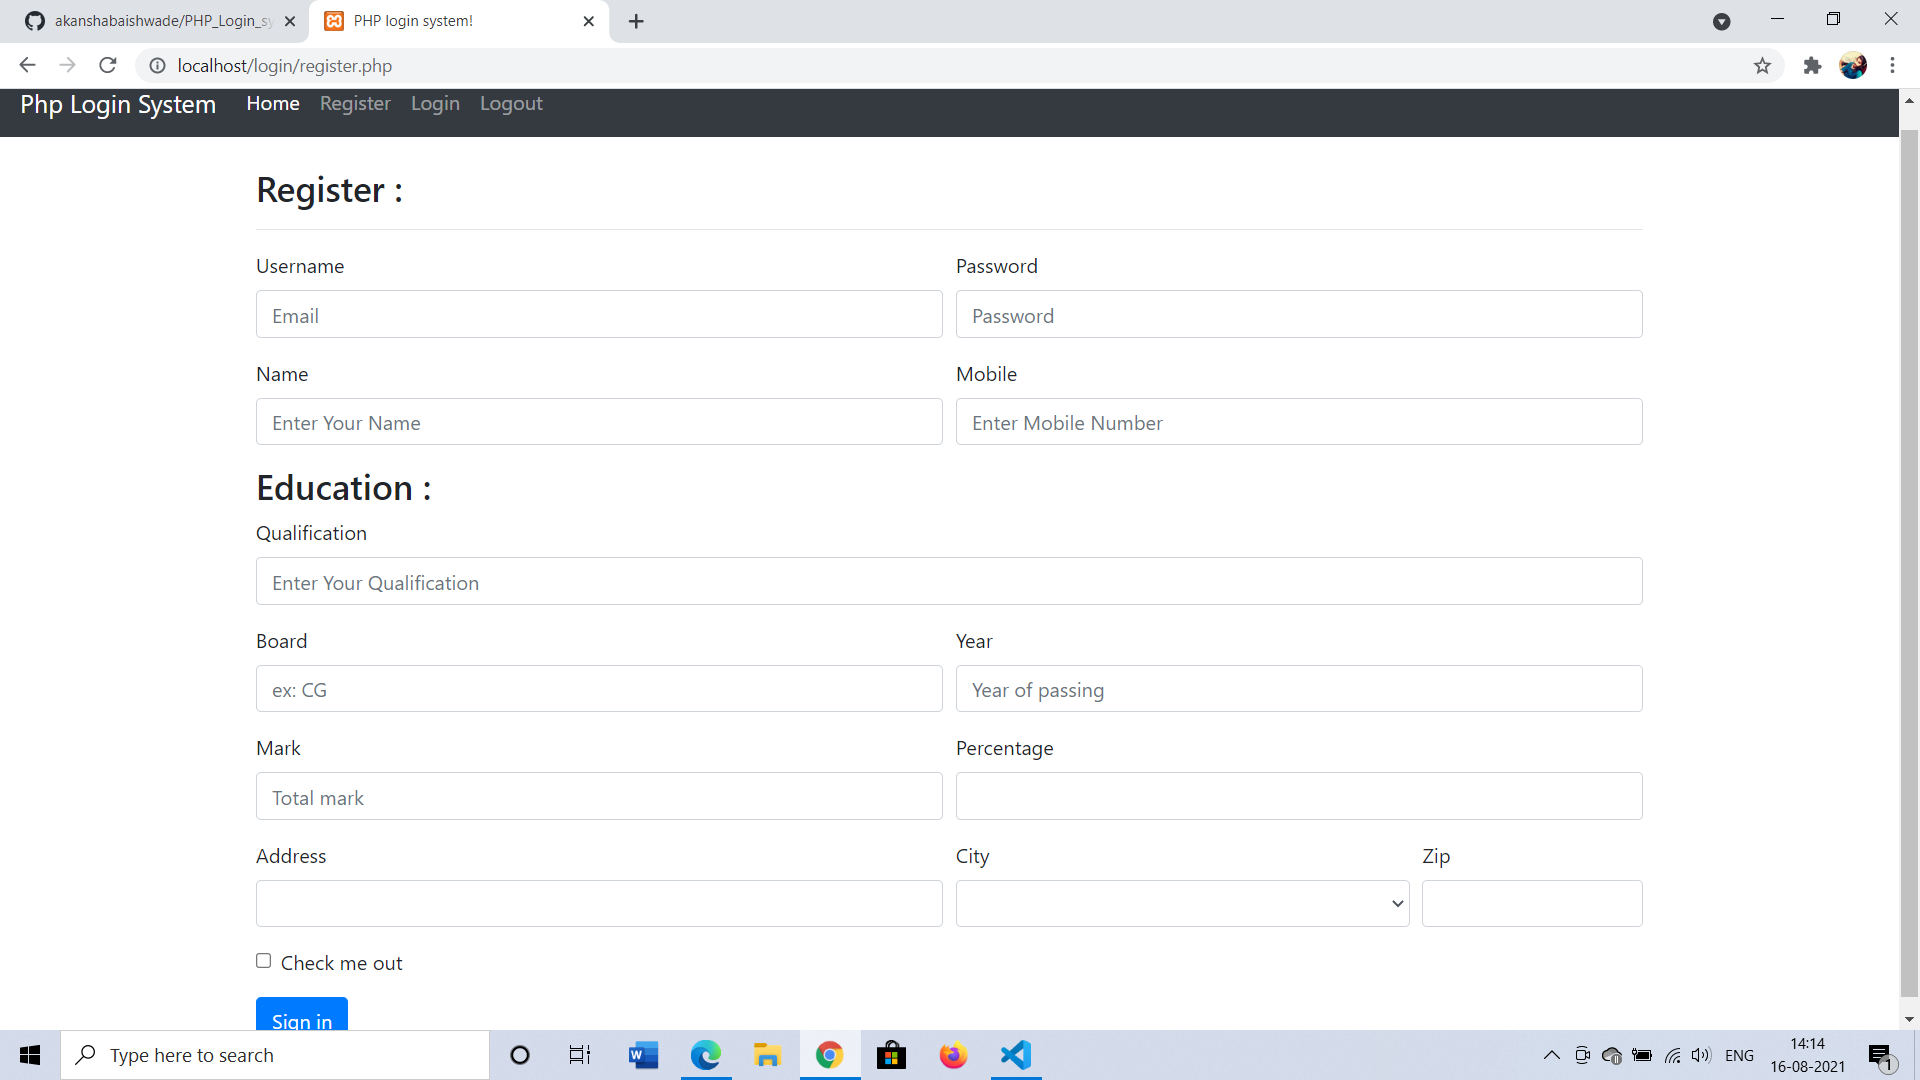Open the Chrome three-dot menu
The width and height of the screenshot is (1920, 1080).
coord(1892,65)
